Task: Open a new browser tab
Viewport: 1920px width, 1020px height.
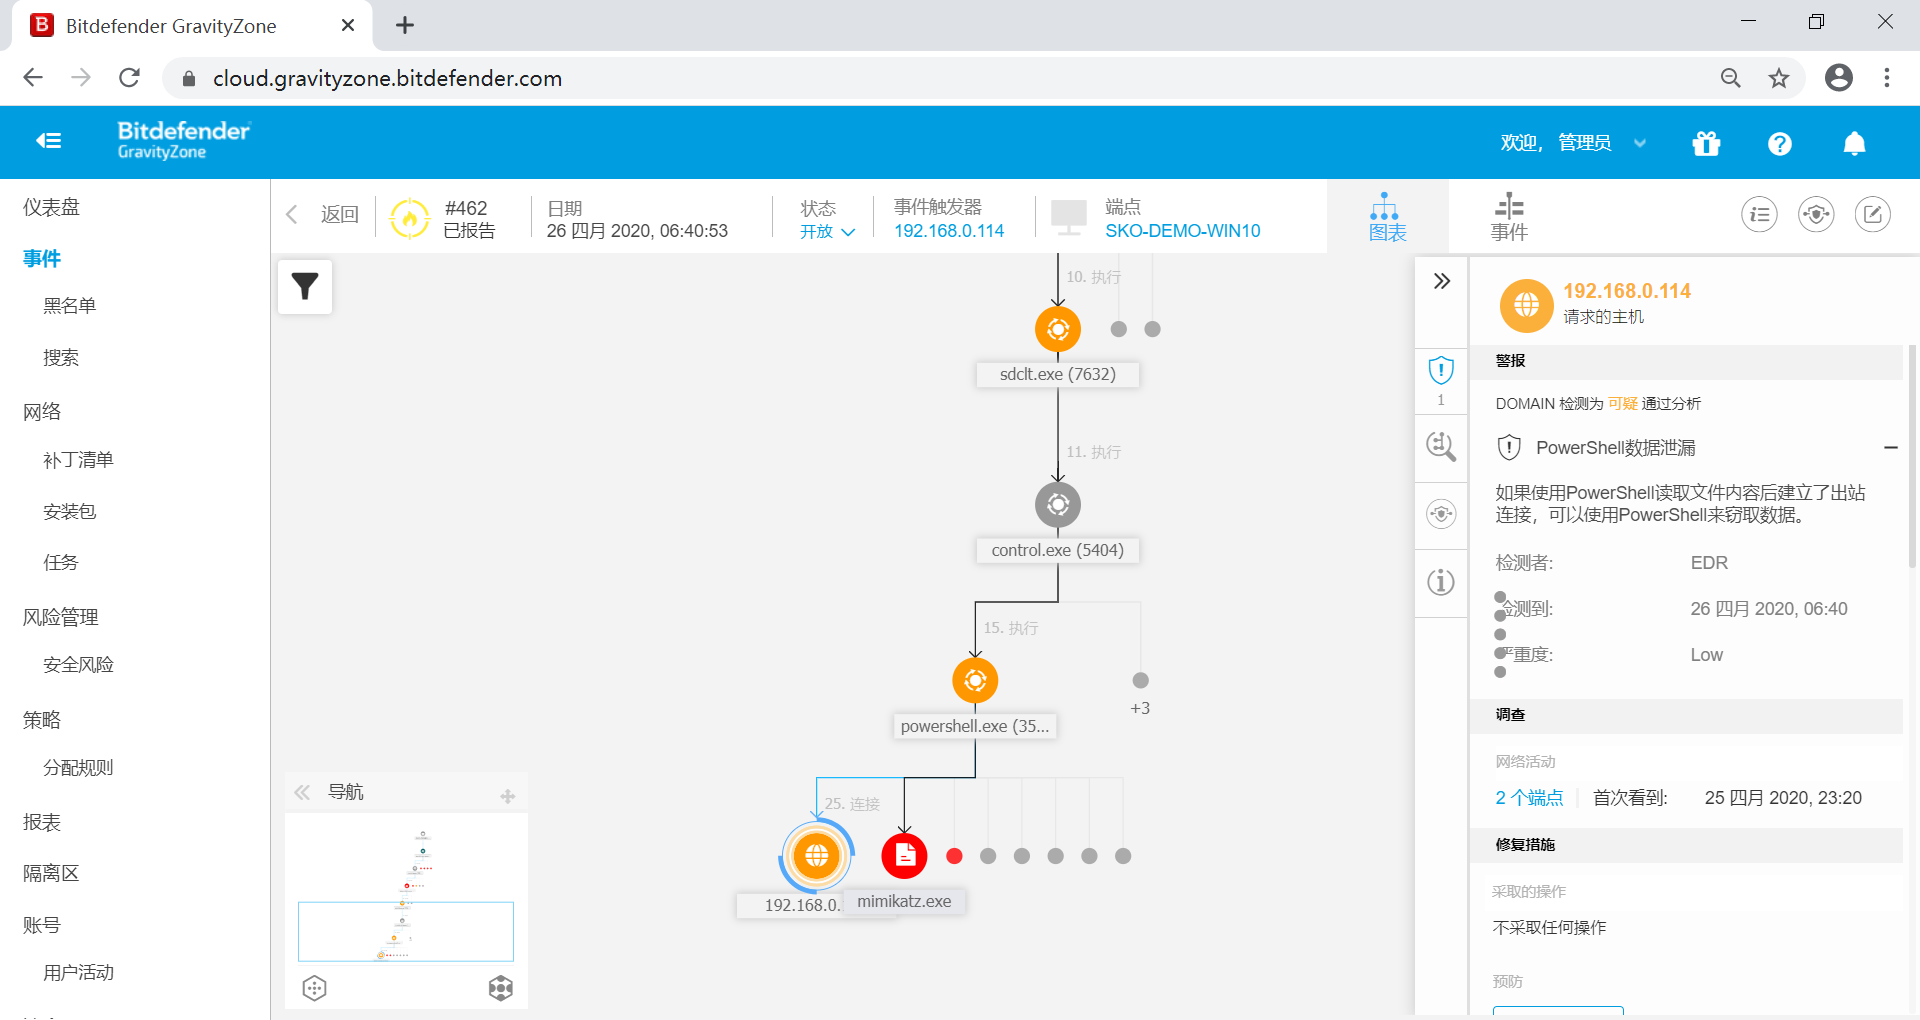Action: coord(405,25)
